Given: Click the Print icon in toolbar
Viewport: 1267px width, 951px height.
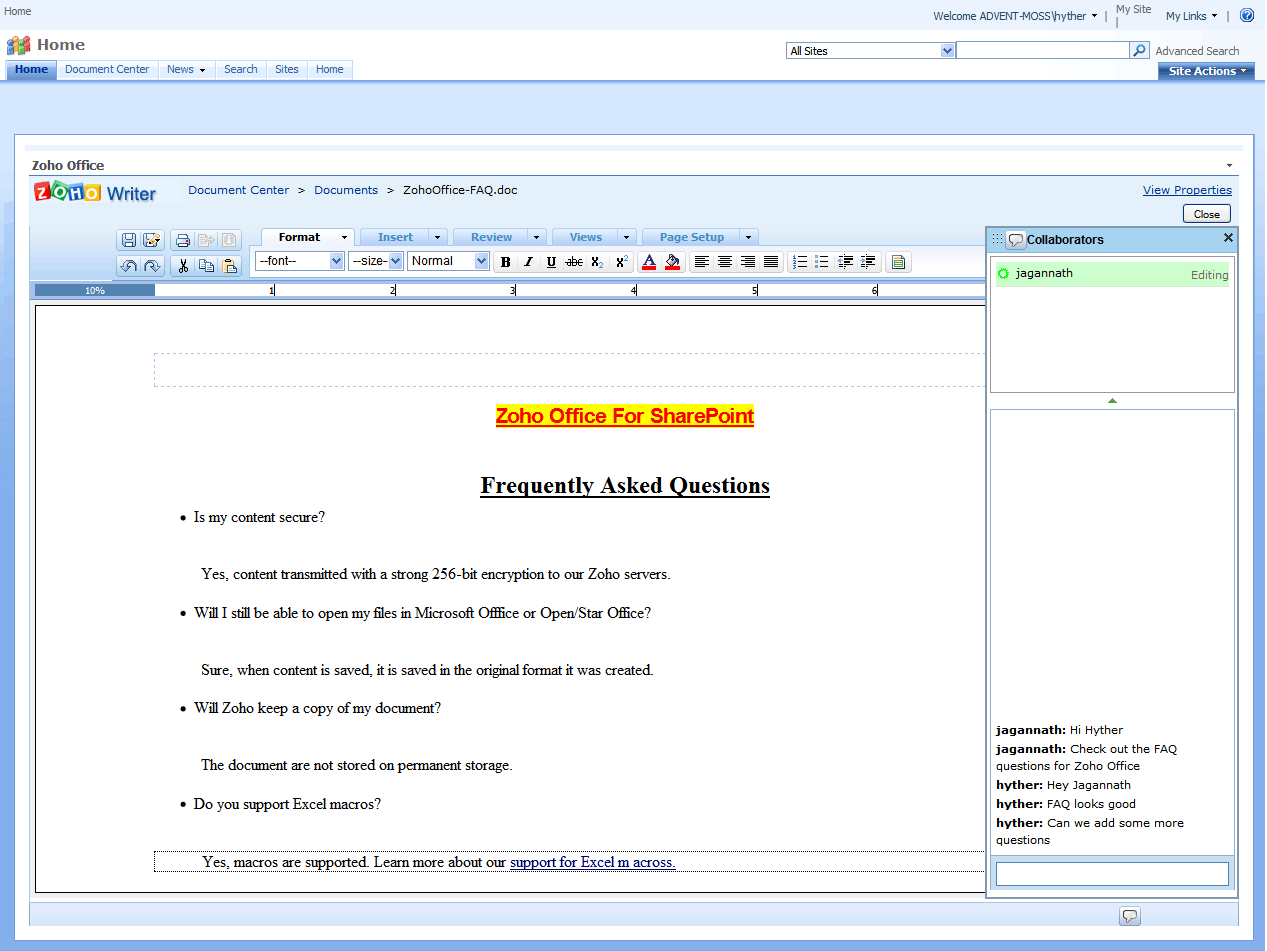Looking at the screenshot, I should tap(182, 240).
